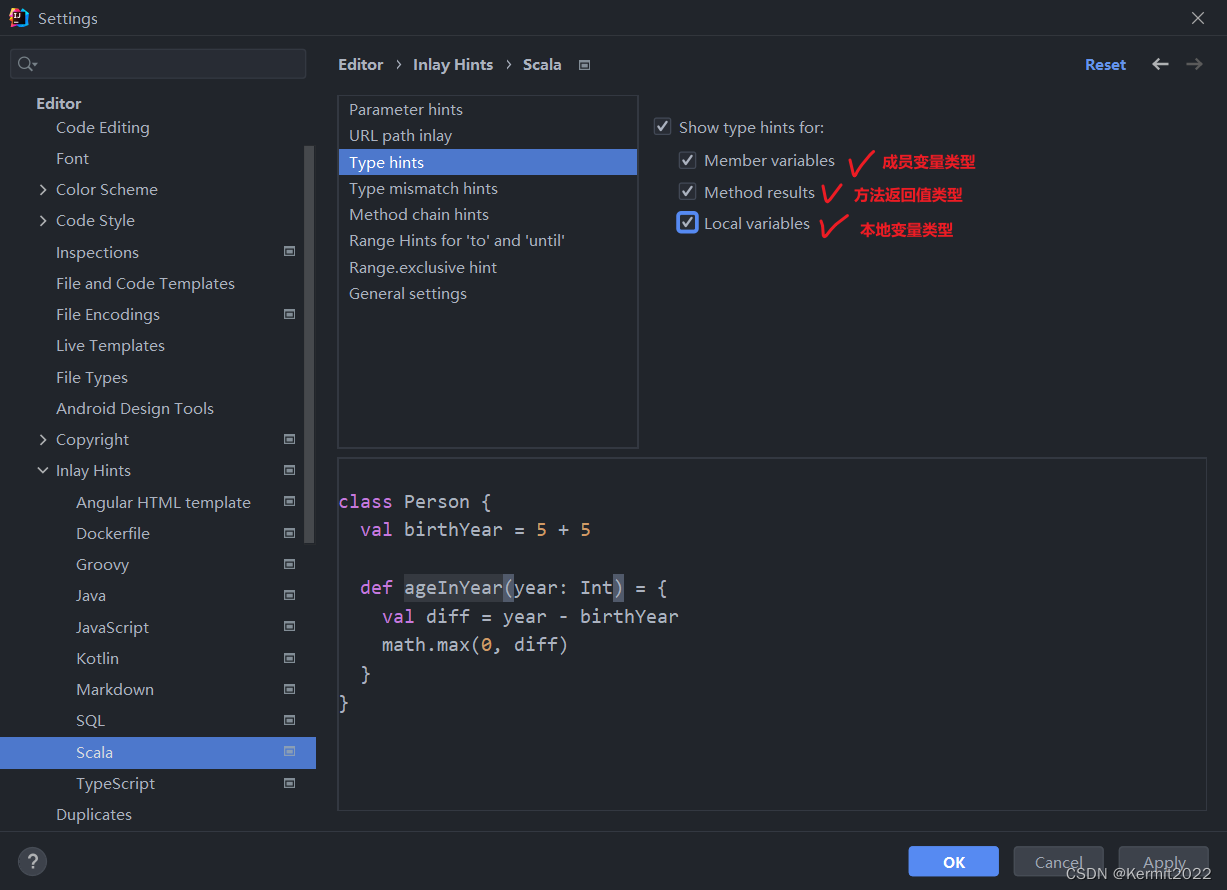Uncheck the Member variables checkbox
The height and width of the screenshot is (890, 1227).
coord(687,160)
